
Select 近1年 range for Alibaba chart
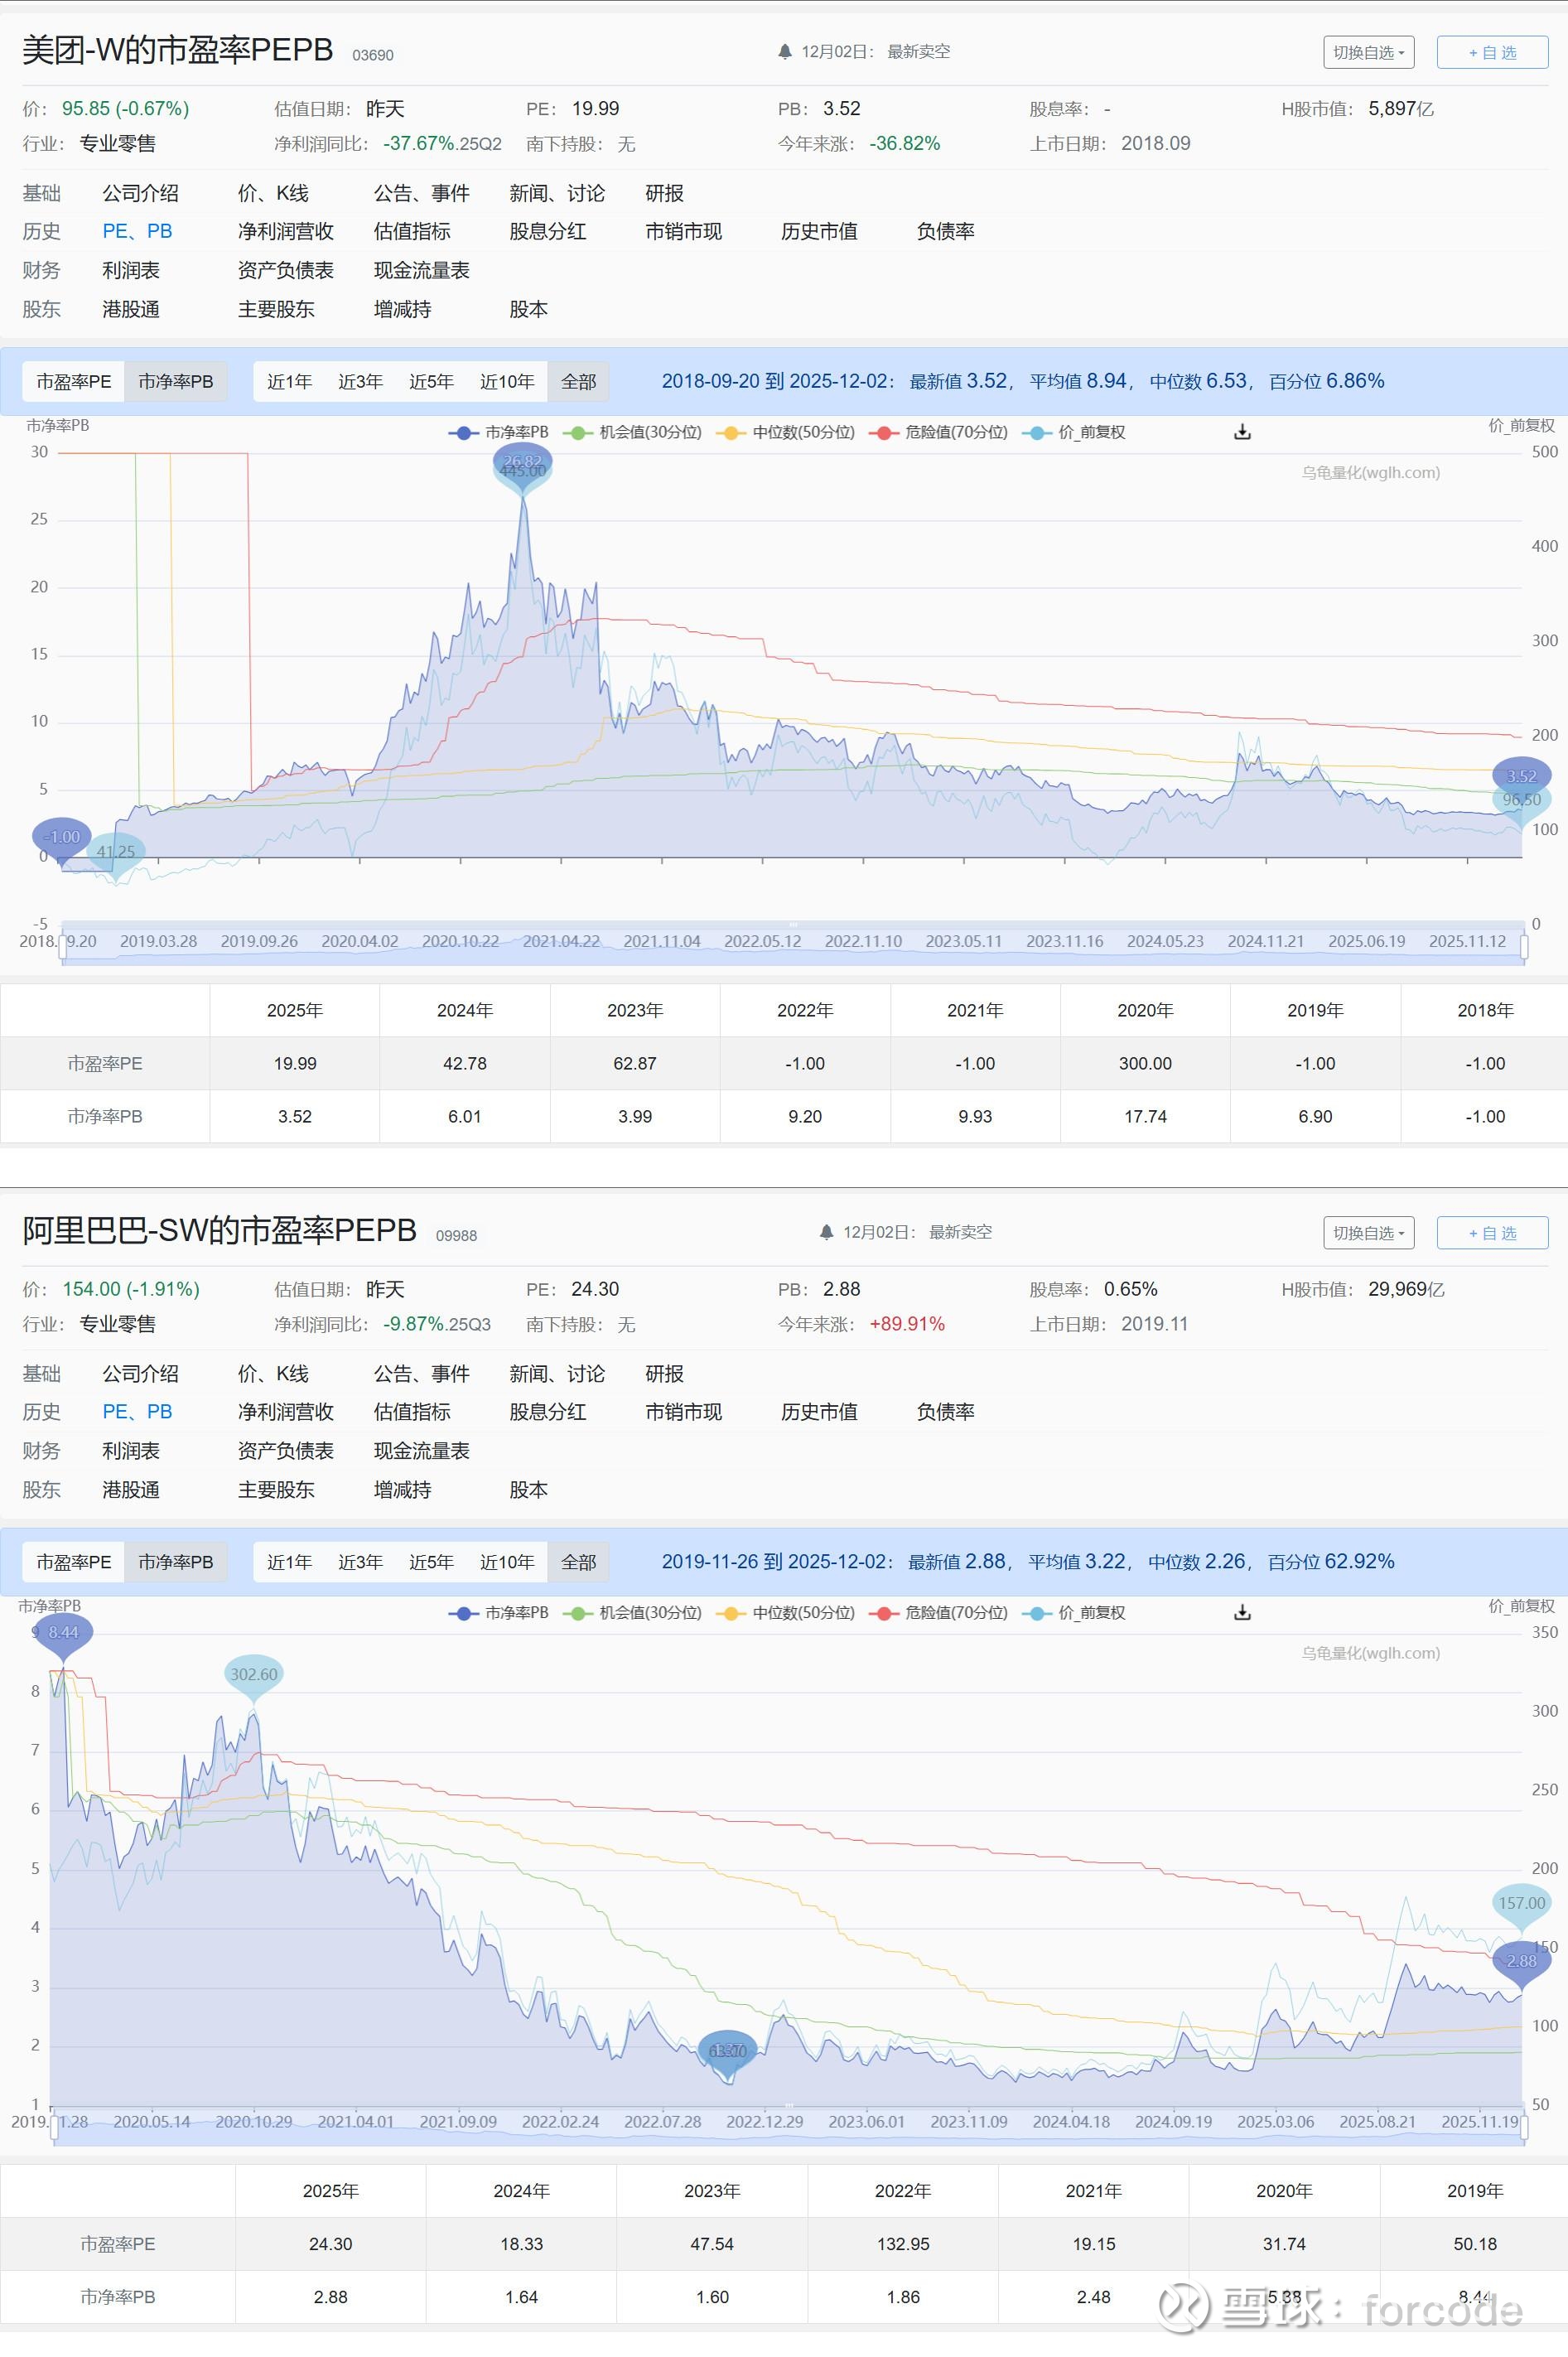pyautogui.click(x=289, y=1562)
